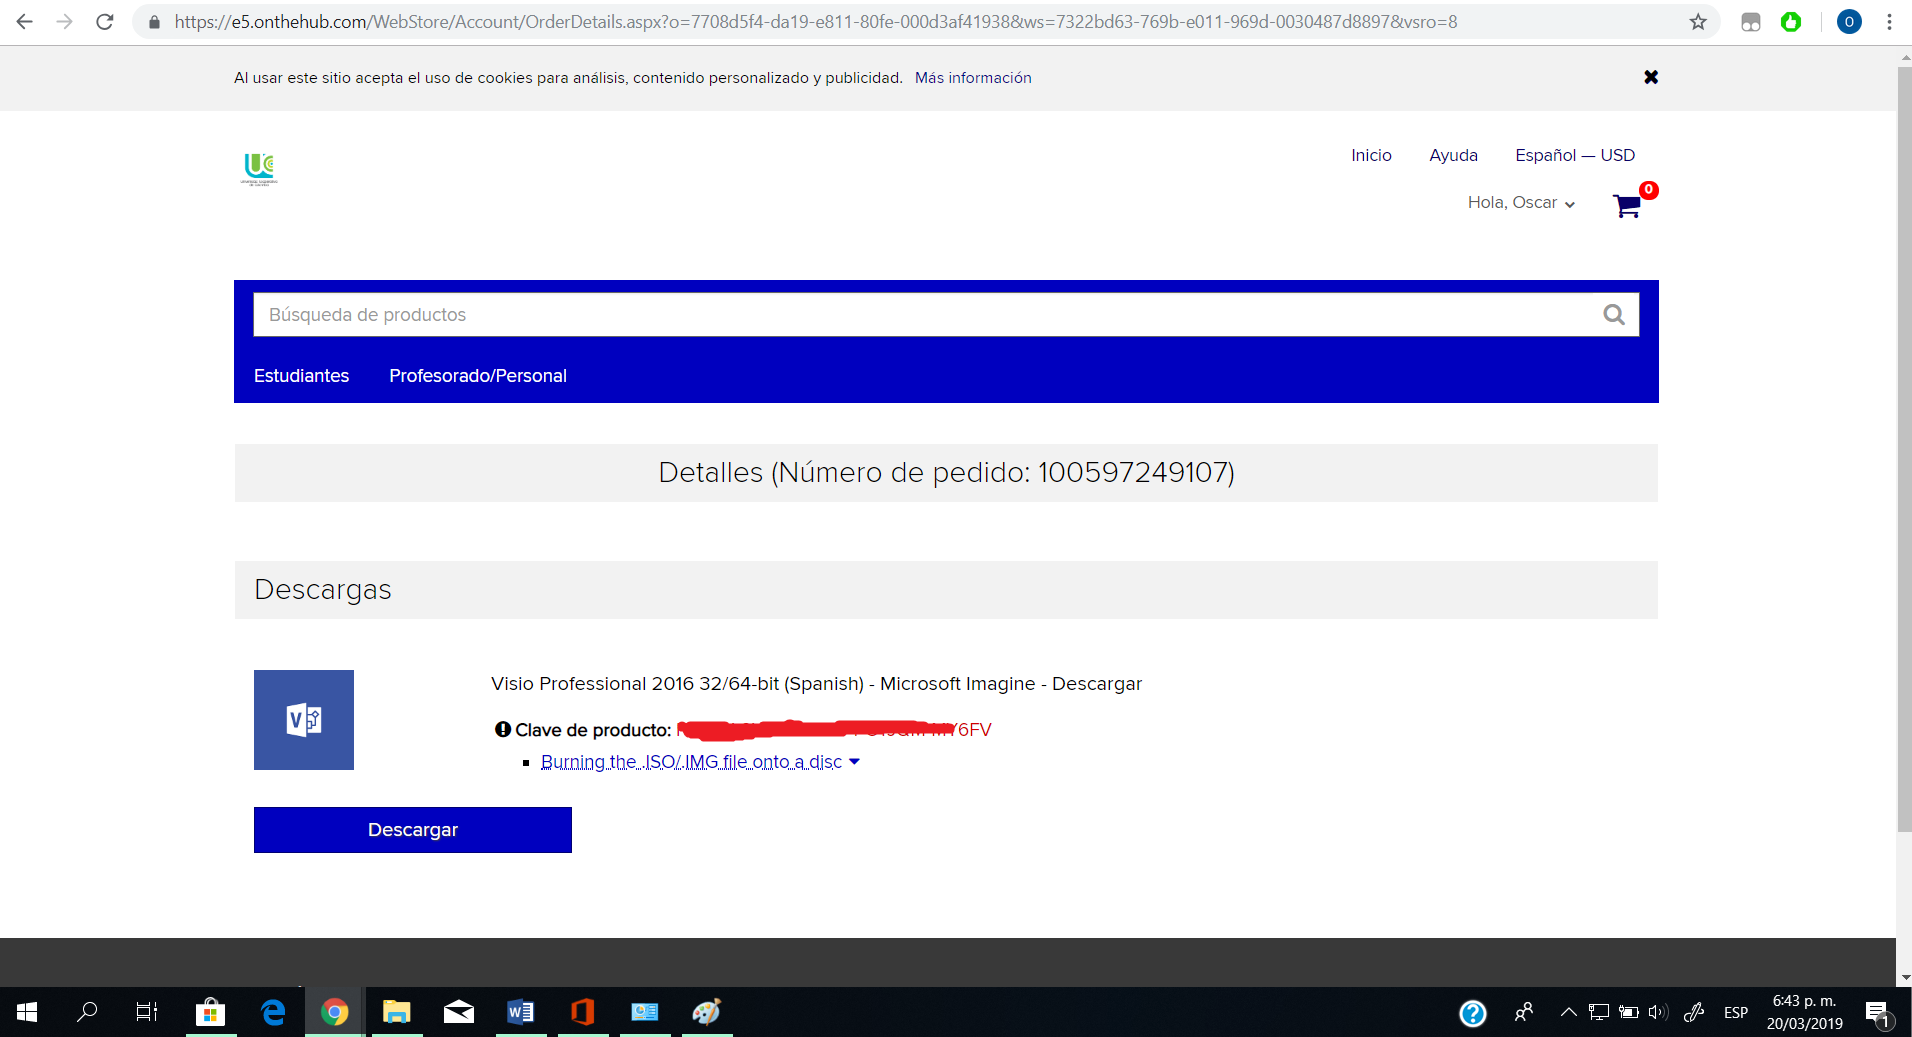Open the Más información cookie link
Viewport: 1912px width, 1037px height.
[973, 77]
